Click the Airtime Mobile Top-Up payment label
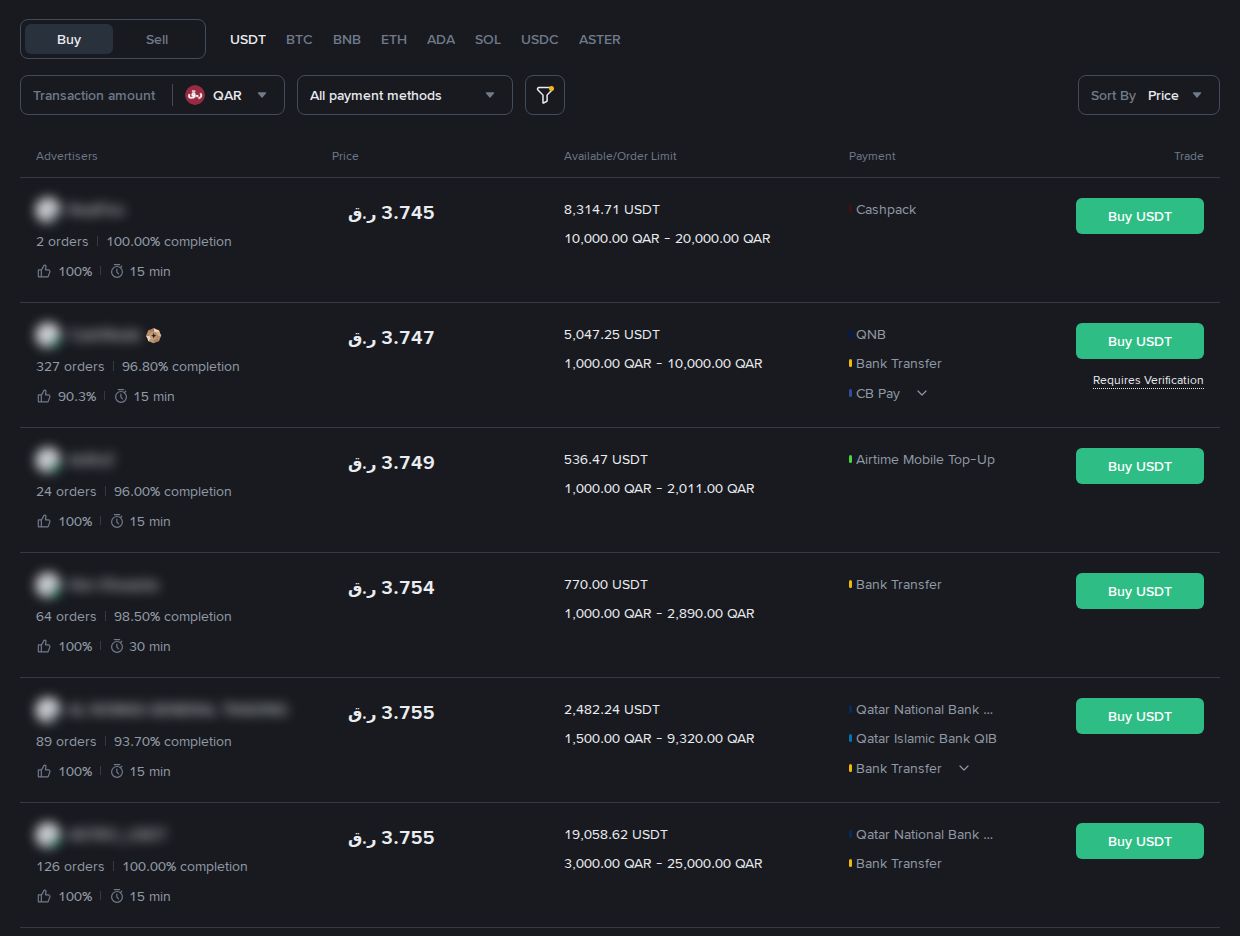Viewport: 1240px width, 936px height. point(925,460)
